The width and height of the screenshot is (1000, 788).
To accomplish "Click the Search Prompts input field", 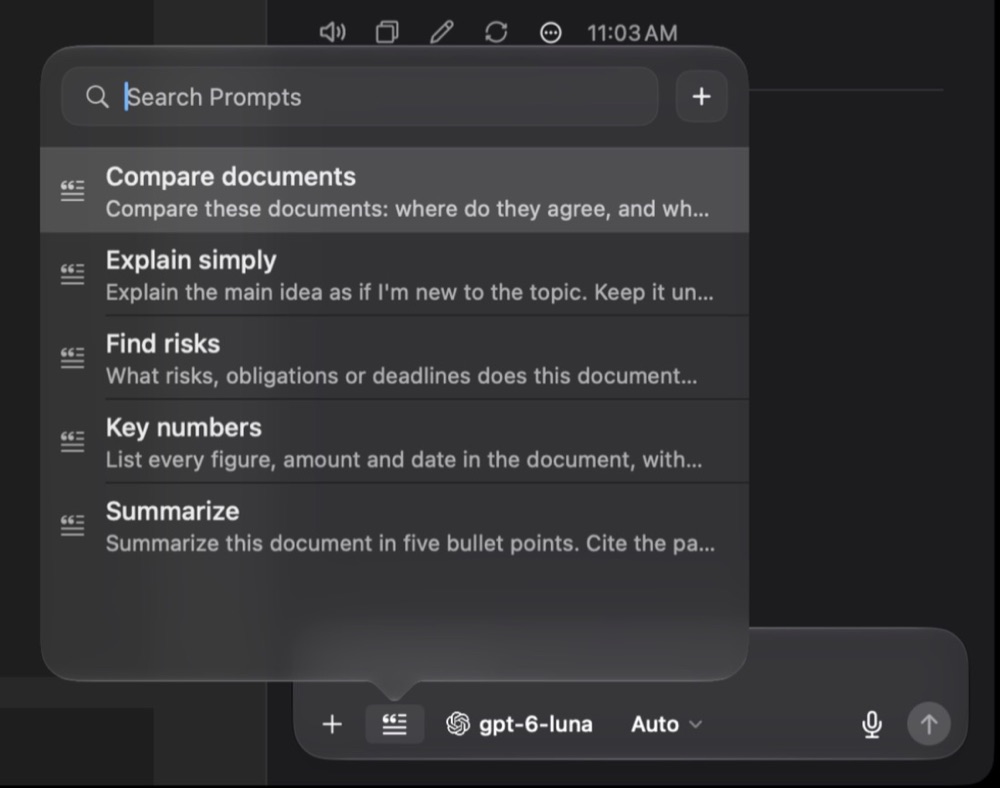I will coord(360,97).
